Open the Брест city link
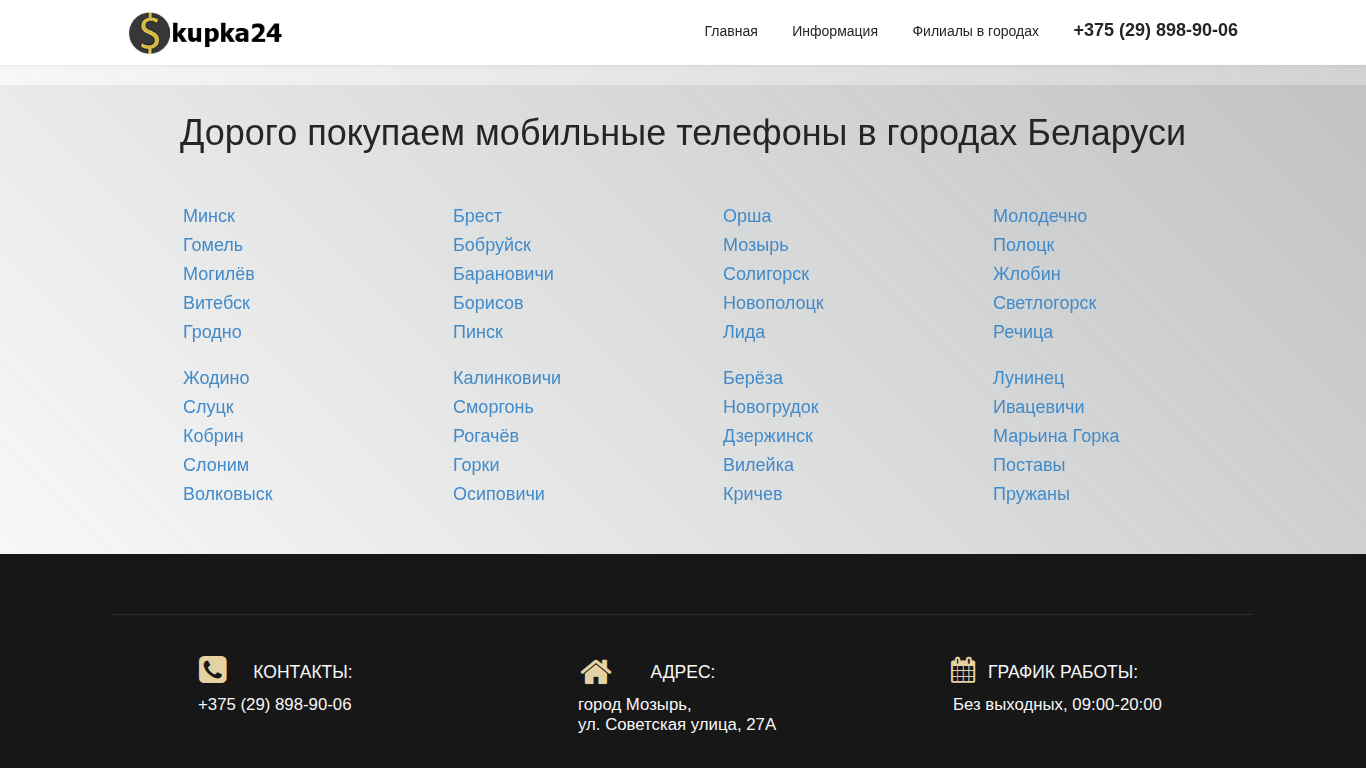Screen dimensions: 1366x768 coord(477,216)
